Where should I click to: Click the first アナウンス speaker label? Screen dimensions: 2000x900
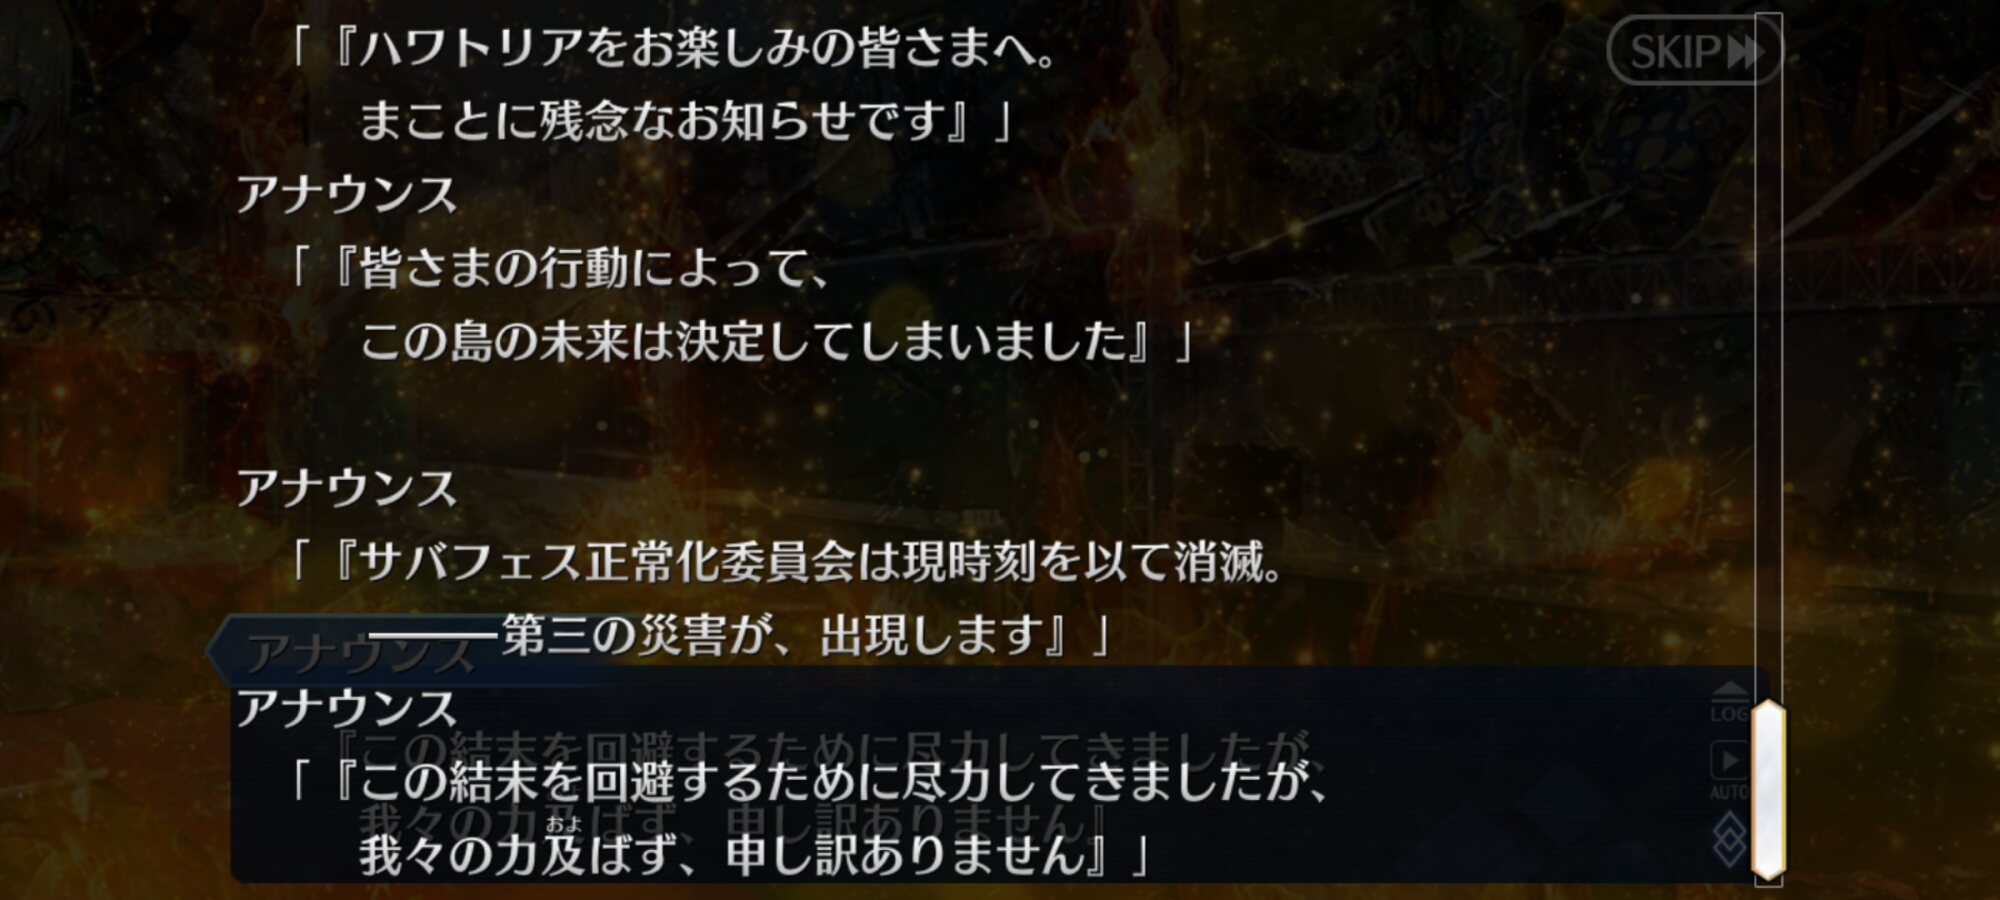[347, 194]
